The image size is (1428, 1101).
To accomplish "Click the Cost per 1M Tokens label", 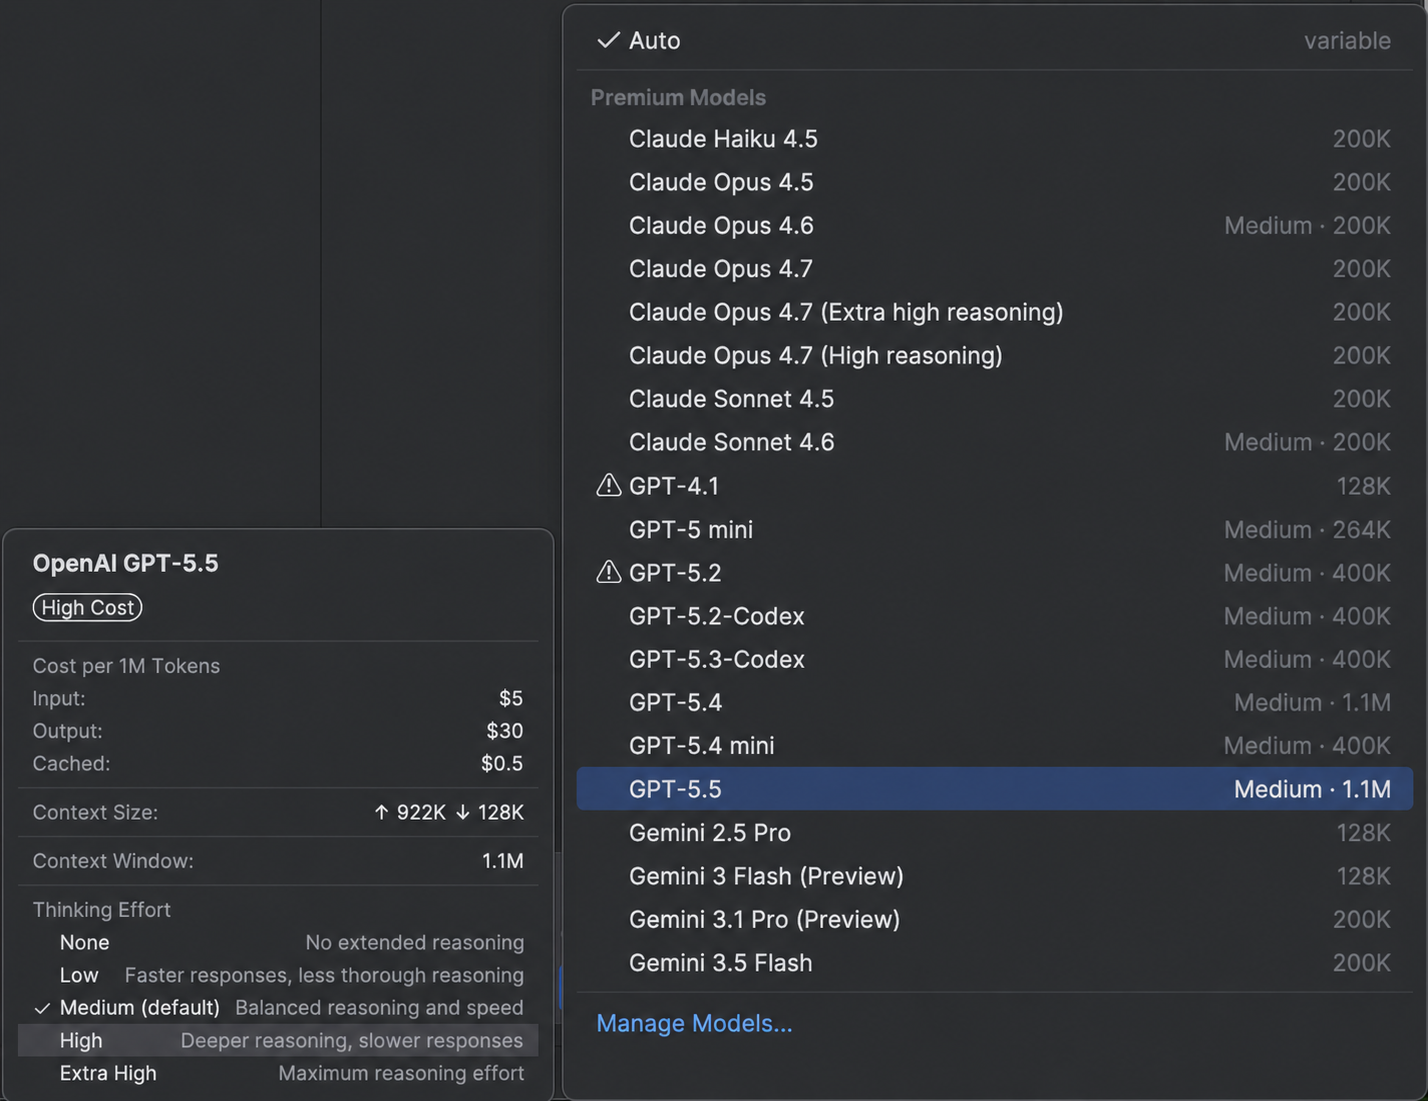I will tap(126, 666).
